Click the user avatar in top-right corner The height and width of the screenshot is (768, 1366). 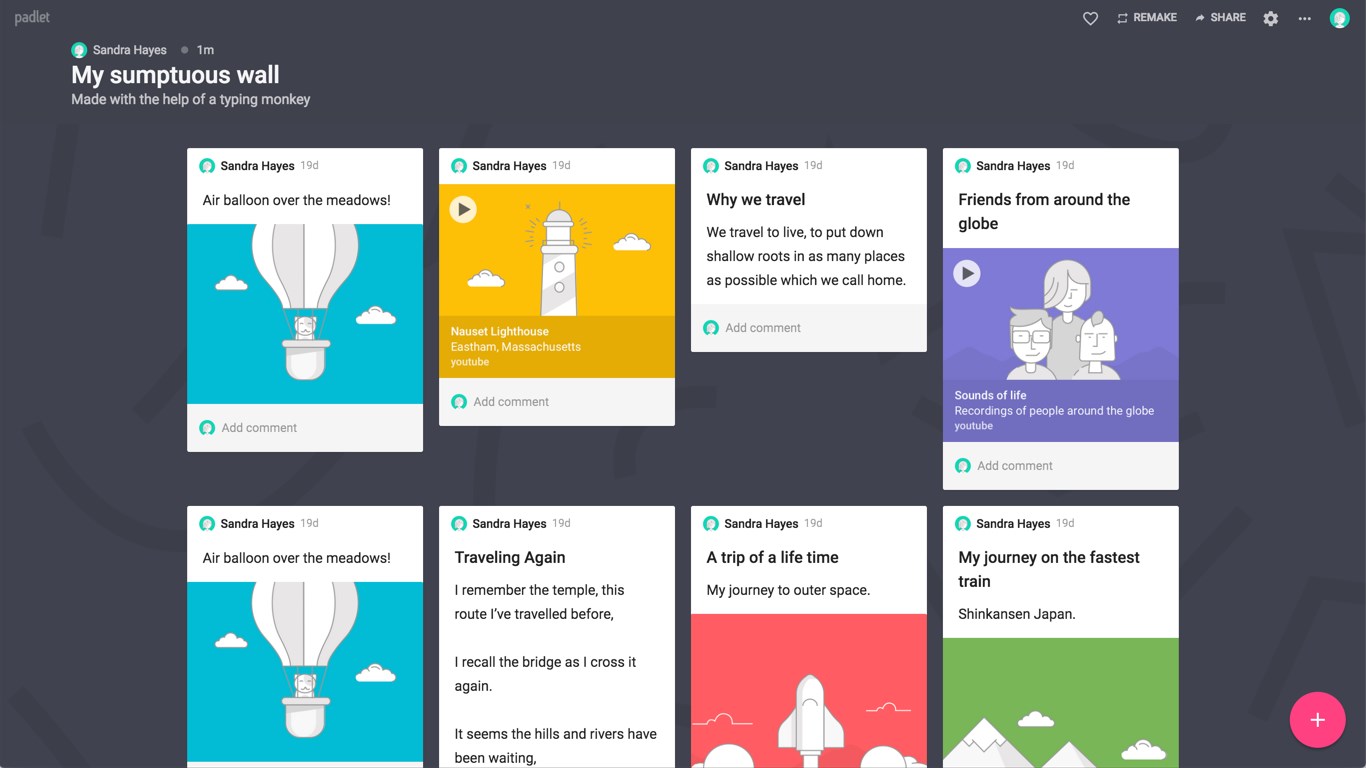click(x=1339, y=18)
